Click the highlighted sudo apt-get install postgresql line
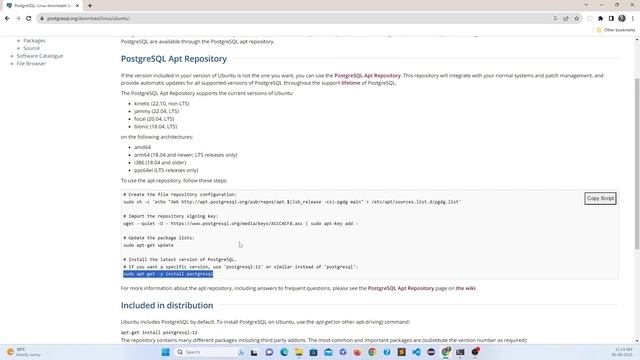 168,274
